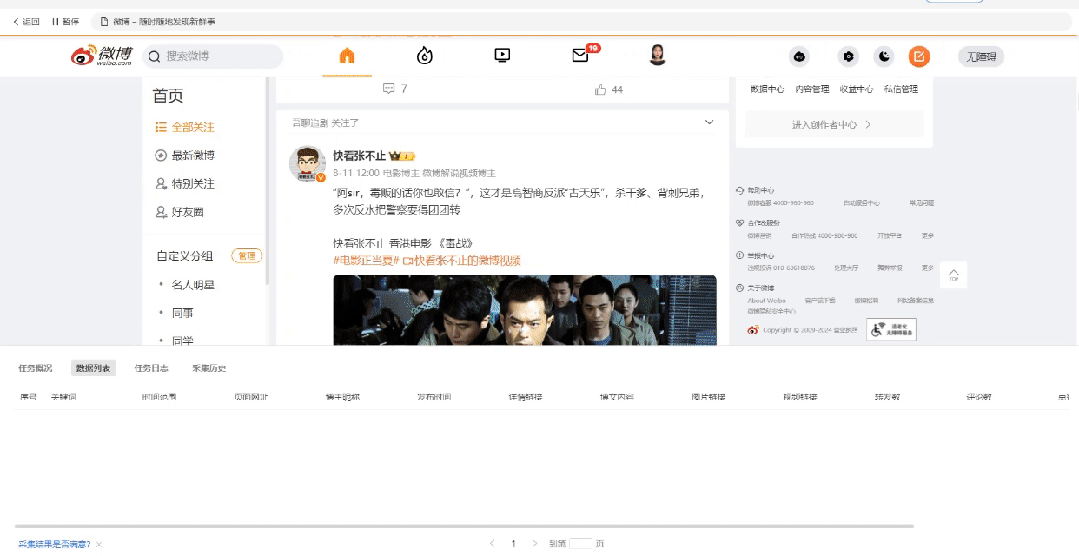Click the like thumbs-up icon

tap(601, 89)
